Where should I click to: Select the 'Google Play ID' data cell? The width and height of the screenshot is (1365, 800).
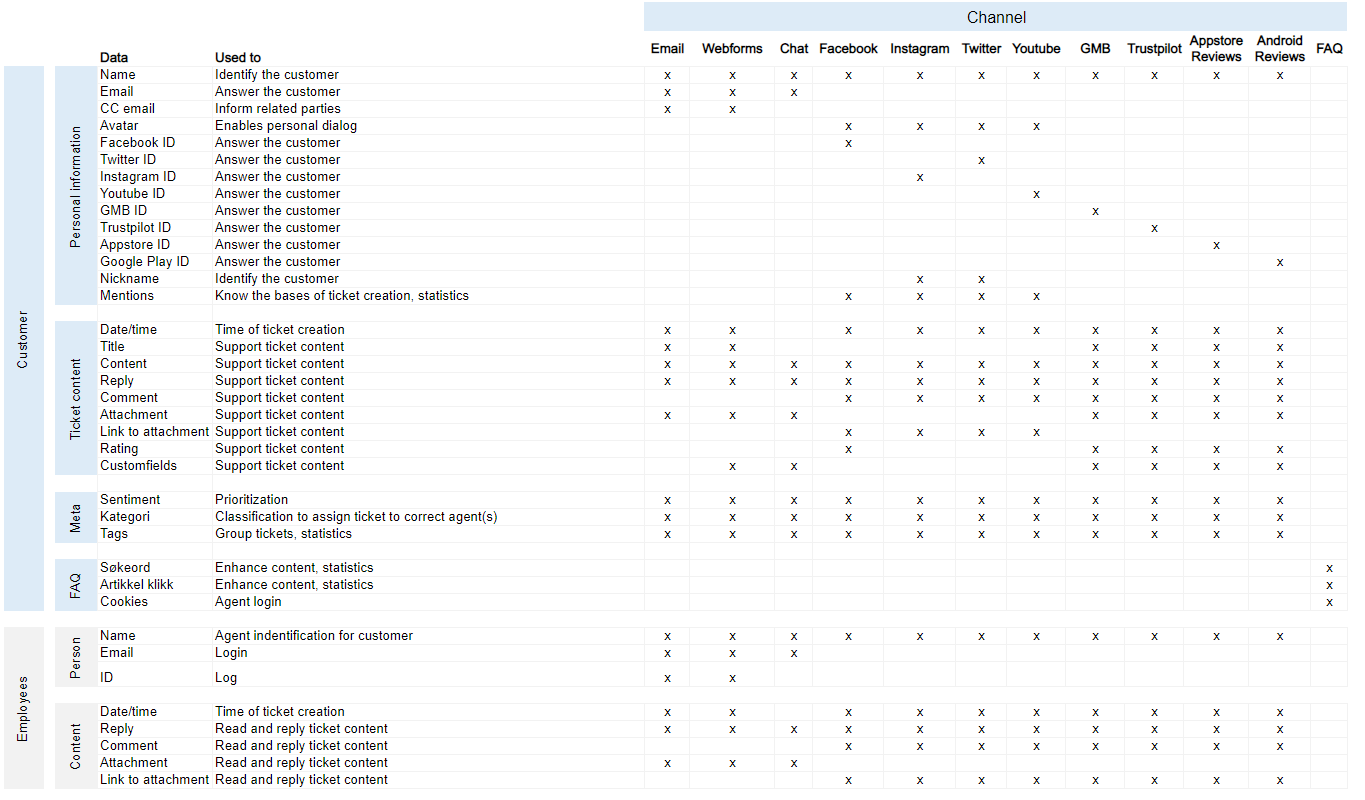(x=144, y=262)
